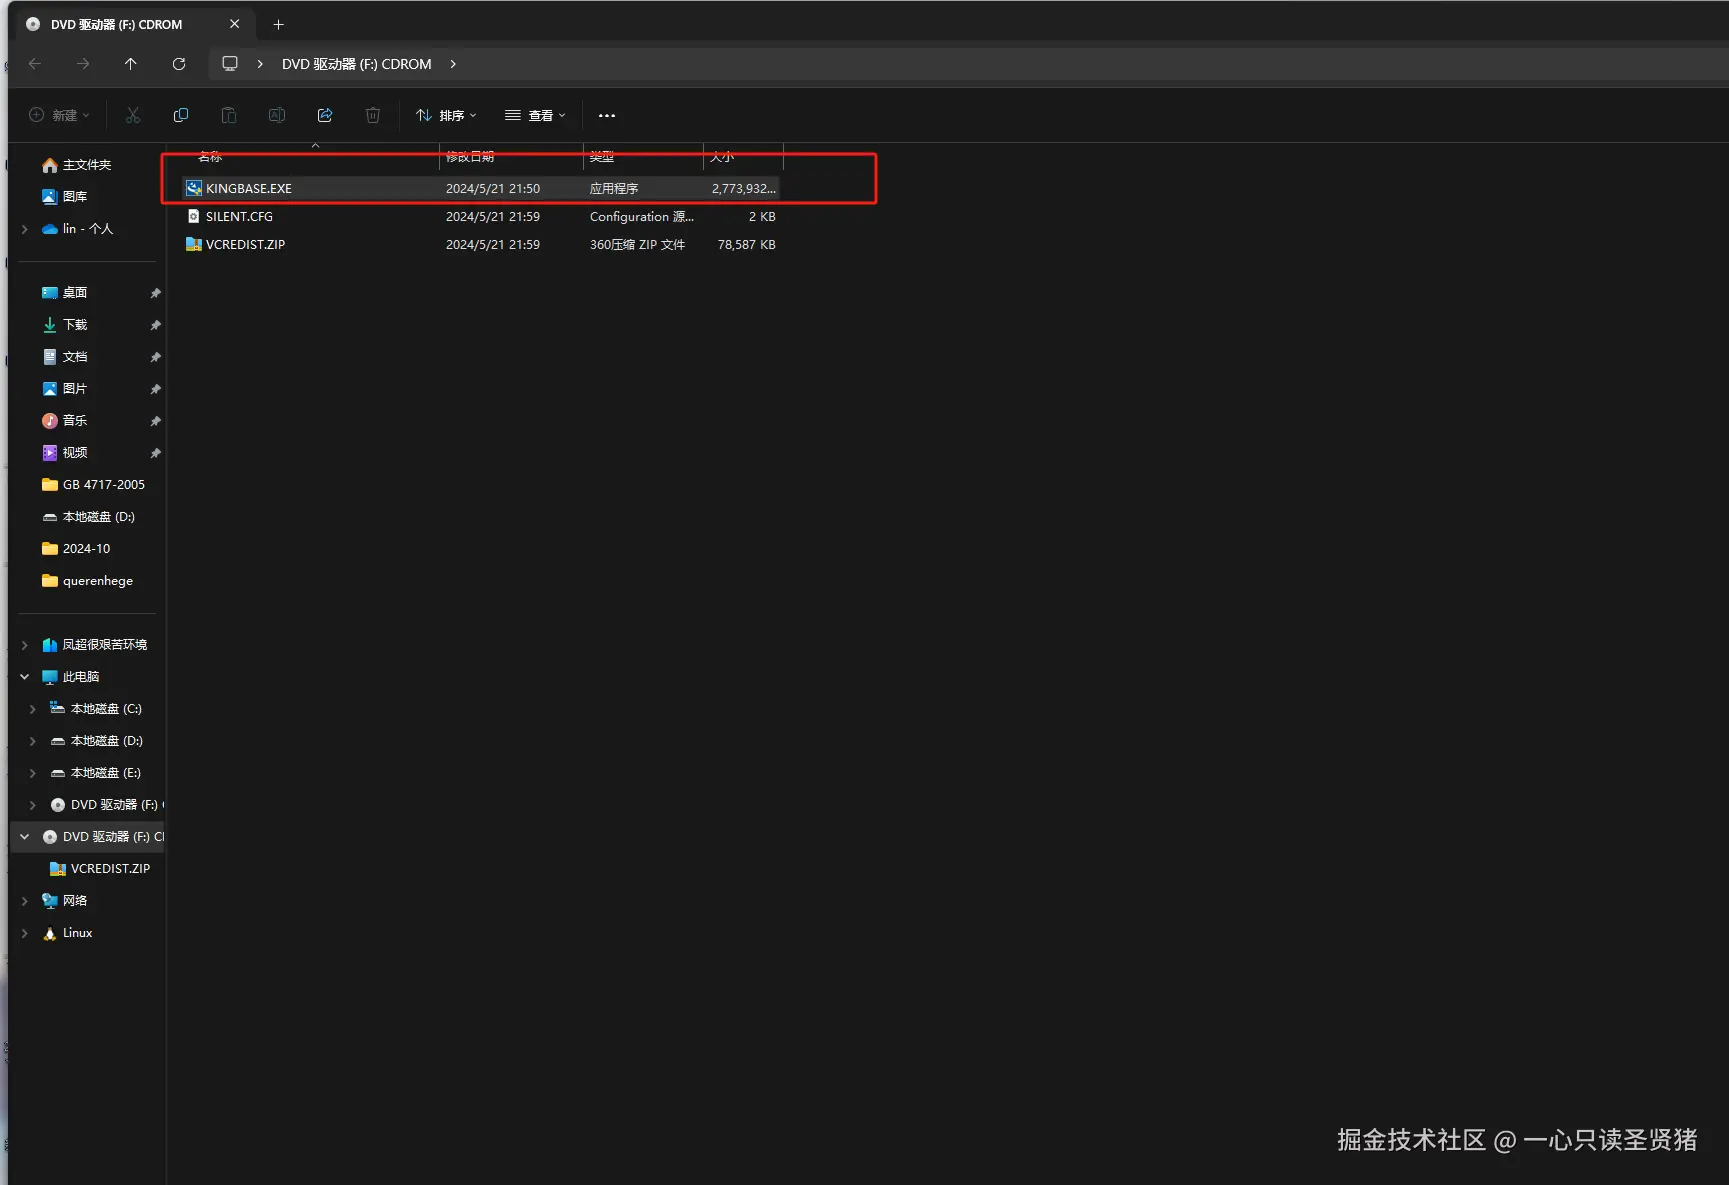Open the 排序 (Sort) dropdown

446,116
